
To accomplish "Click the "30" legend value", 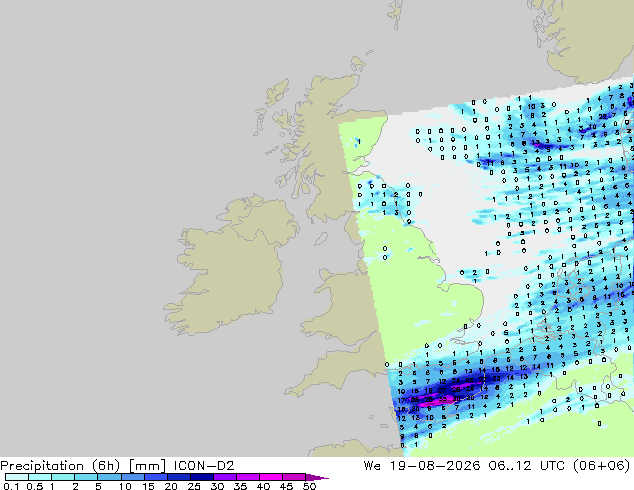I will pos(217,486).
